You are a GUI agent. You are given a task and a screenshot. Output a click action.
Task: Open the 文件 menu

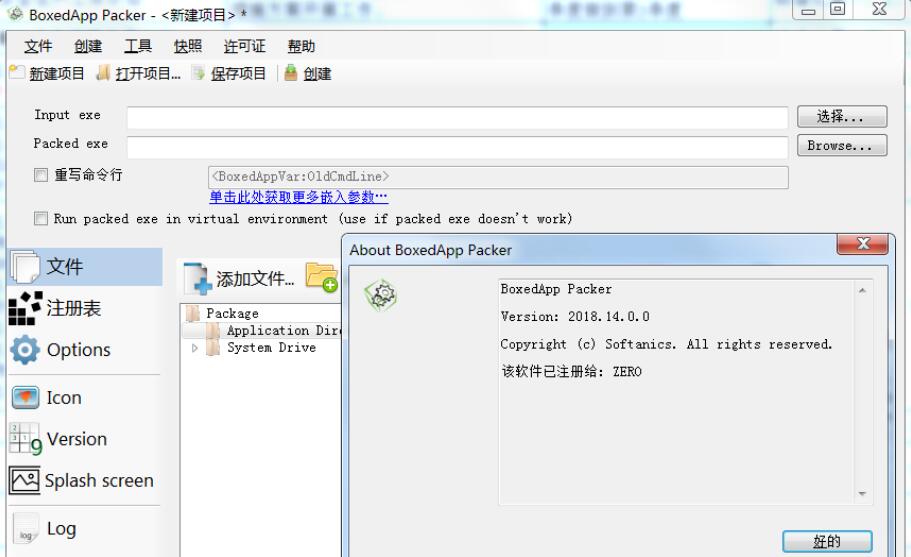coord(38,46)
